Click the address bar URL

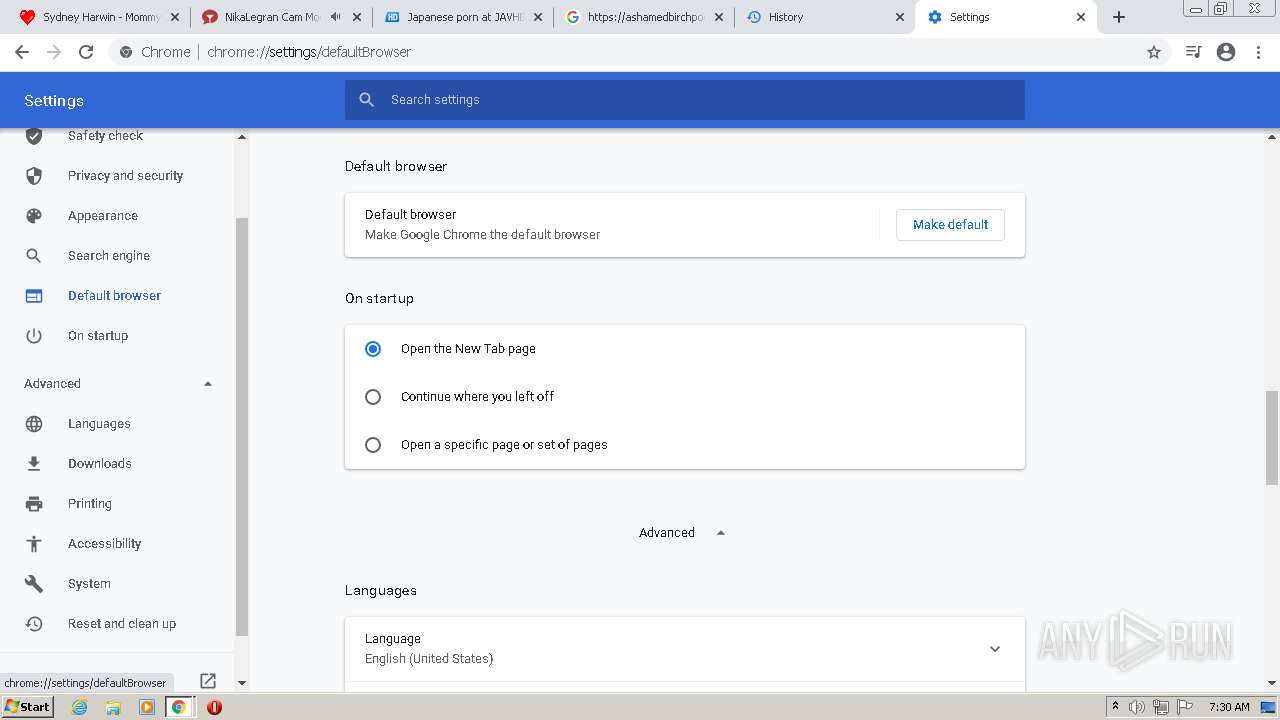click(x=309, y=52)
